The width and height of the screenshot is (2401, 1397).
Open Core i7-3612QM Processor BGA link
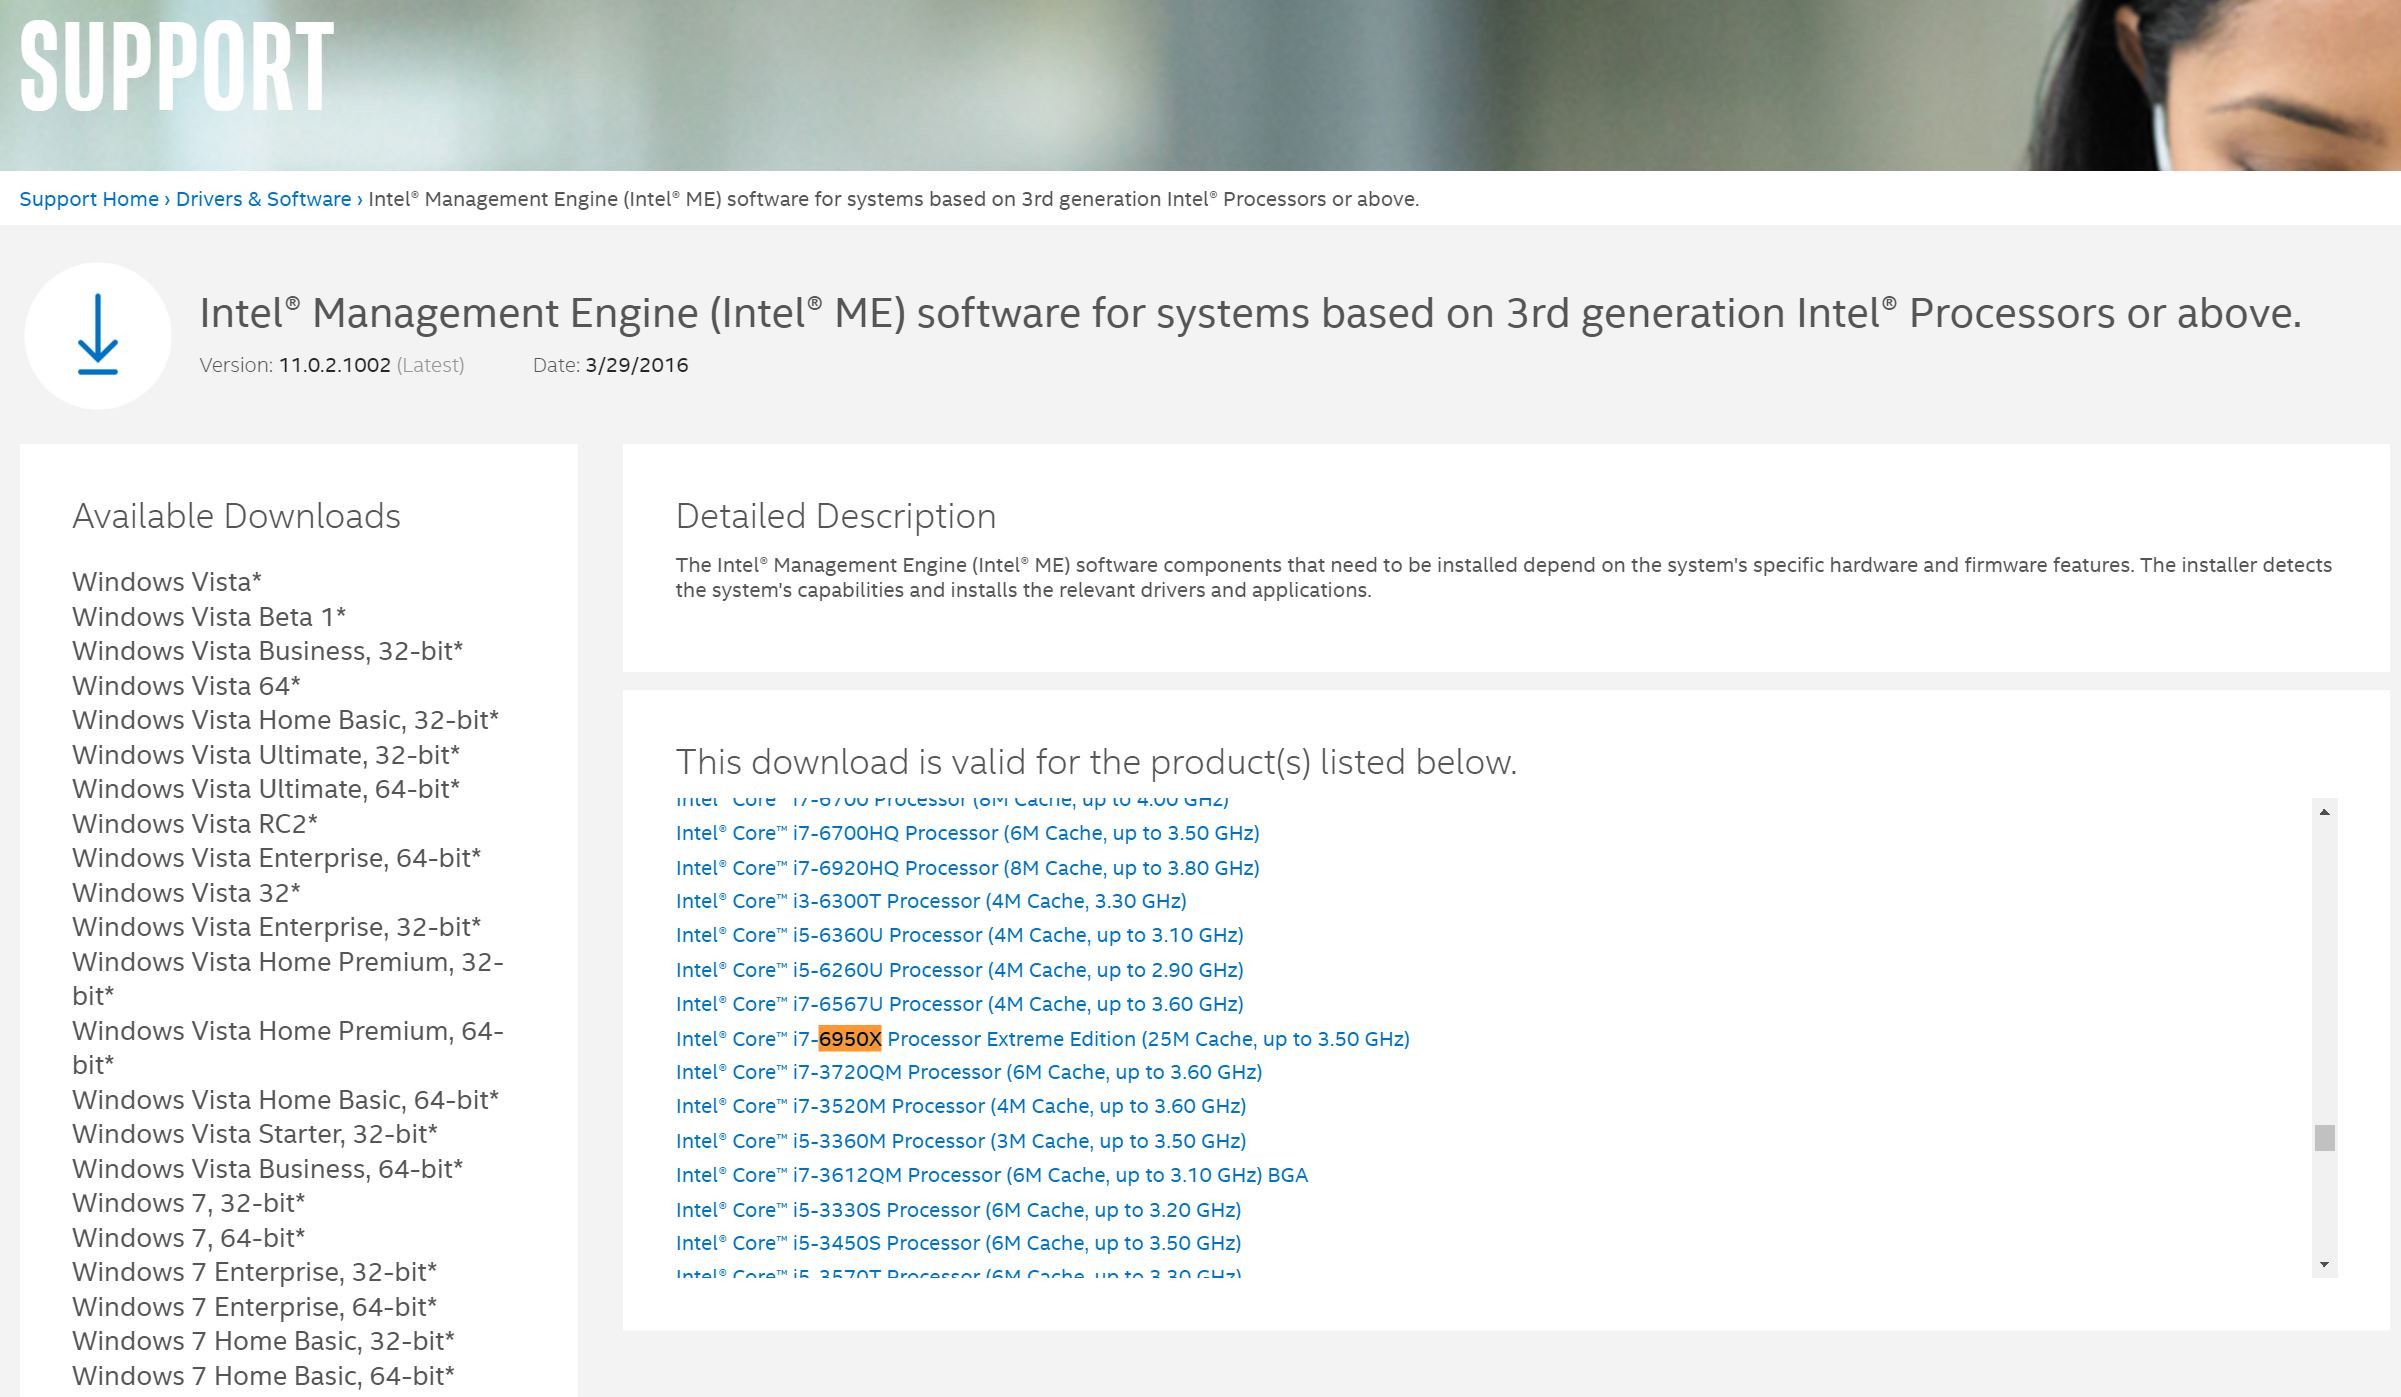pos(991,1175)
